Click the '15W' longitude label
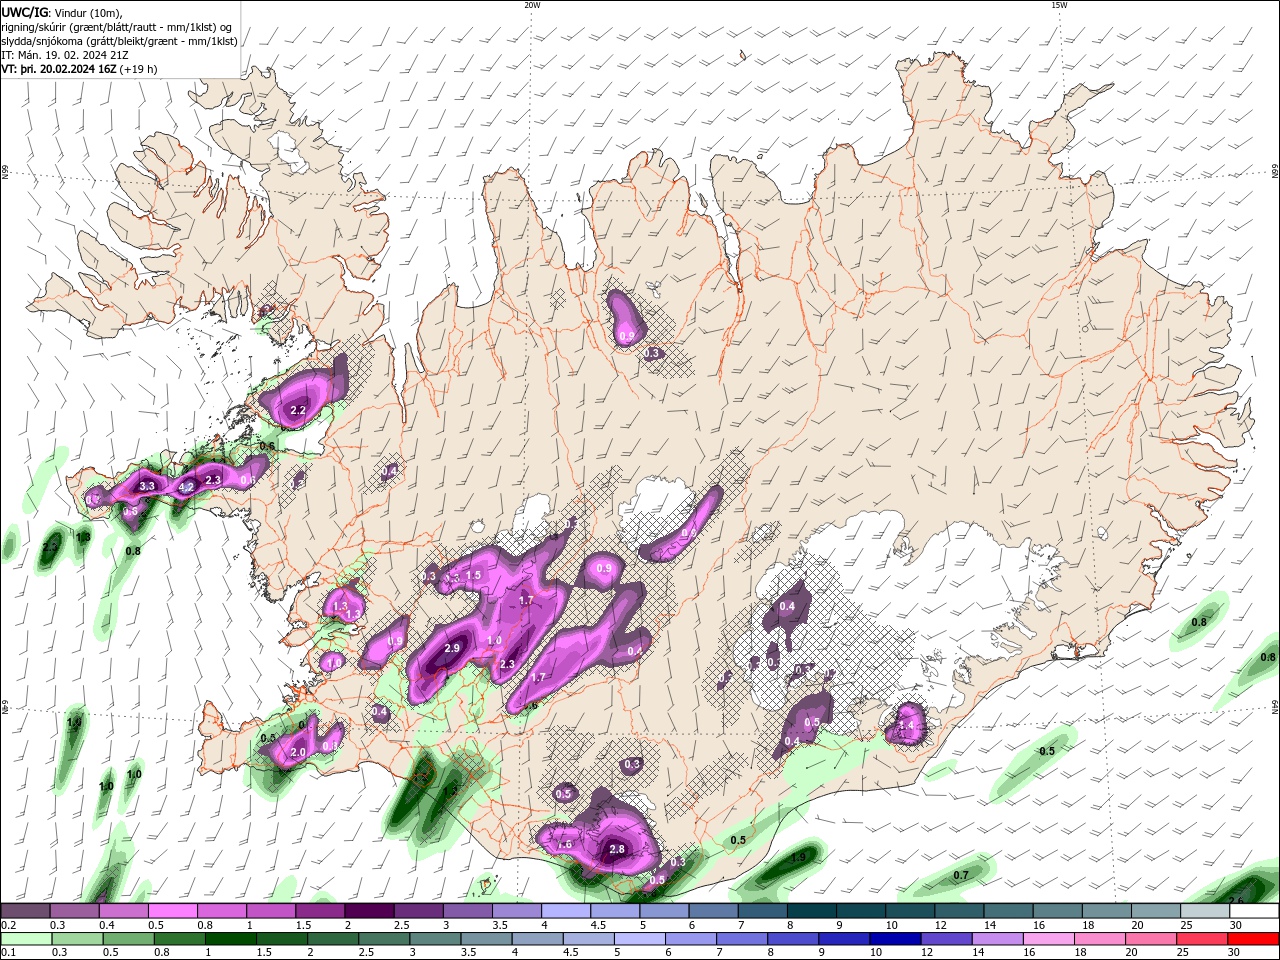Viewport: 1280px width, 960px height. [x=1059, y=5]
